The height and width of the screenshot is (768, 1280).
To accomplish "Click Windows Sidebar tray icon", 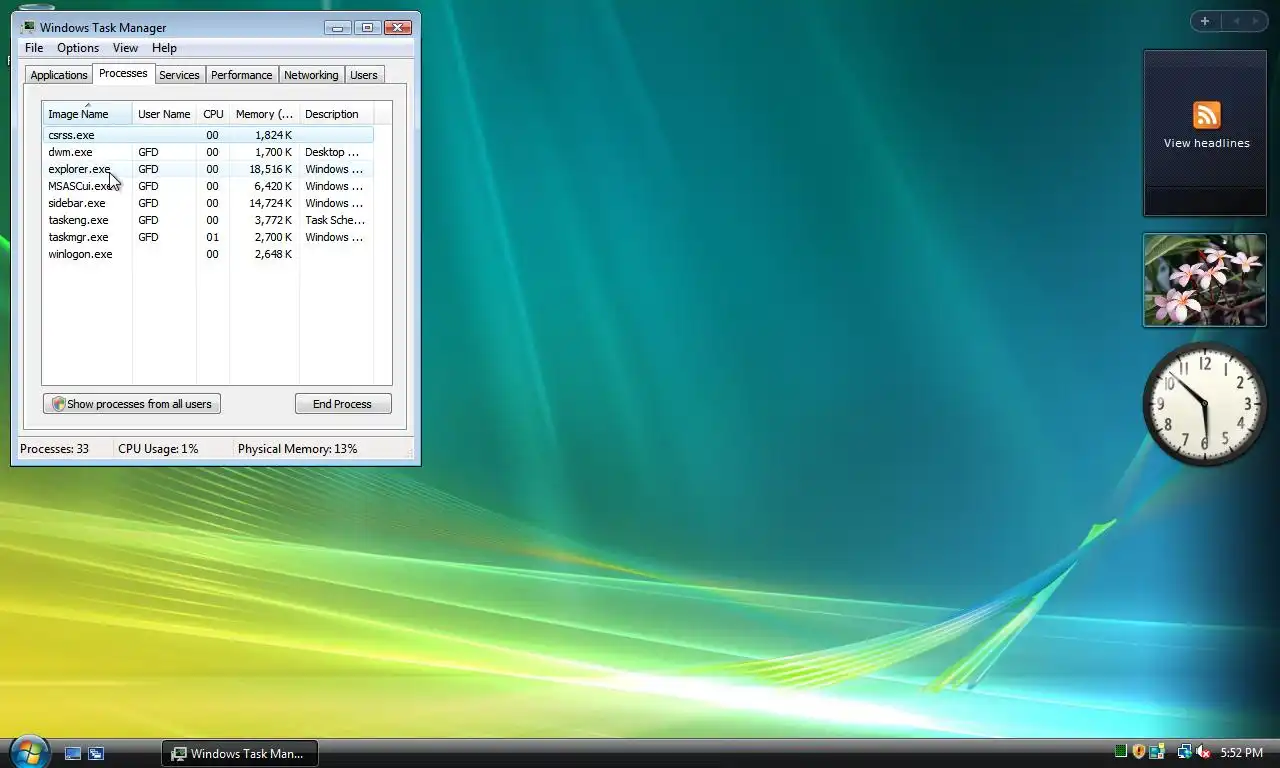I will pos(1157,752).
